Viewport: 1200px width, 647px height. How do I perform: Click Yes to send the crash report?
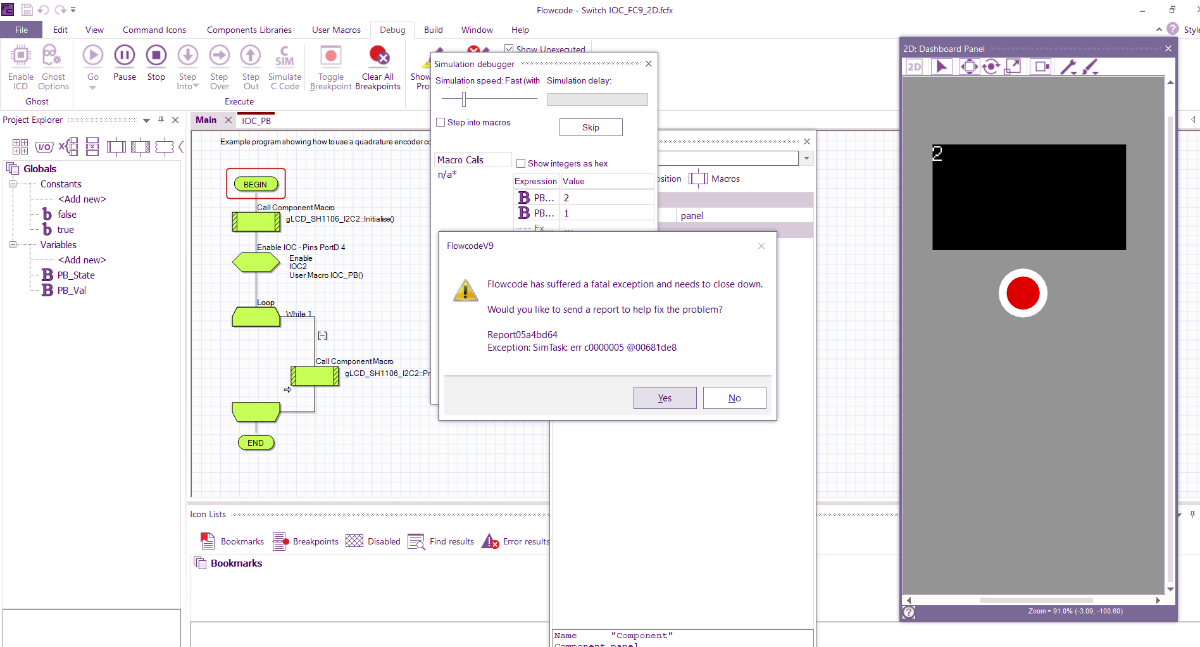click(665, 398)
